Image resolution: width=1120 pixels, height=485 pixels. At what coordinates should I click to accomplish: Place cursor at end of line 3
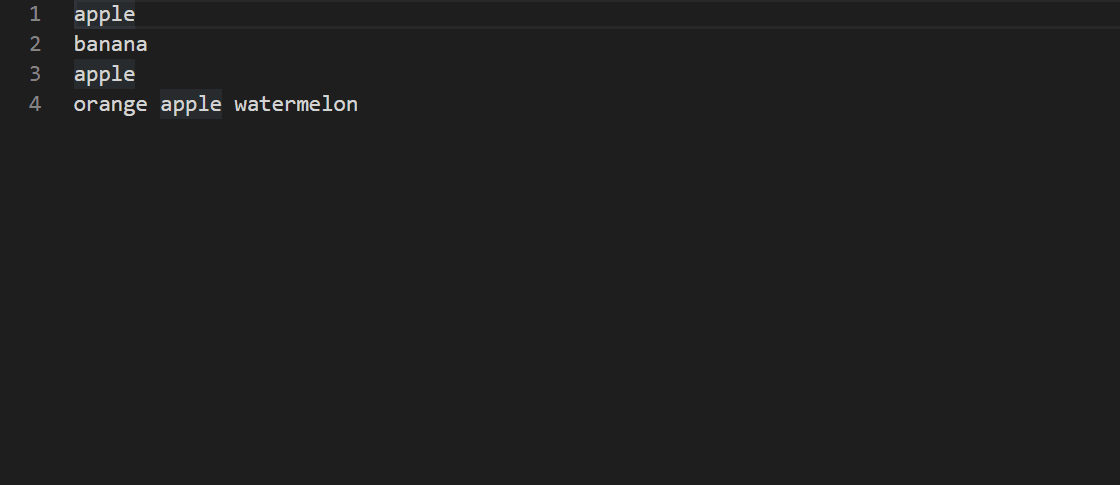[136, 74]
